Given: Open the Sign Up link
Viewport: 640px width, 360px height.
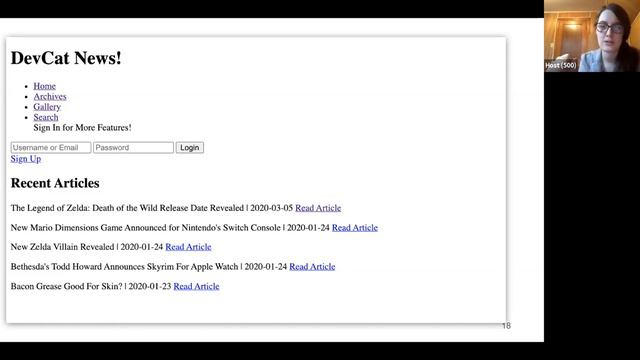Looking at the screenshot, I should coord(26,159).
